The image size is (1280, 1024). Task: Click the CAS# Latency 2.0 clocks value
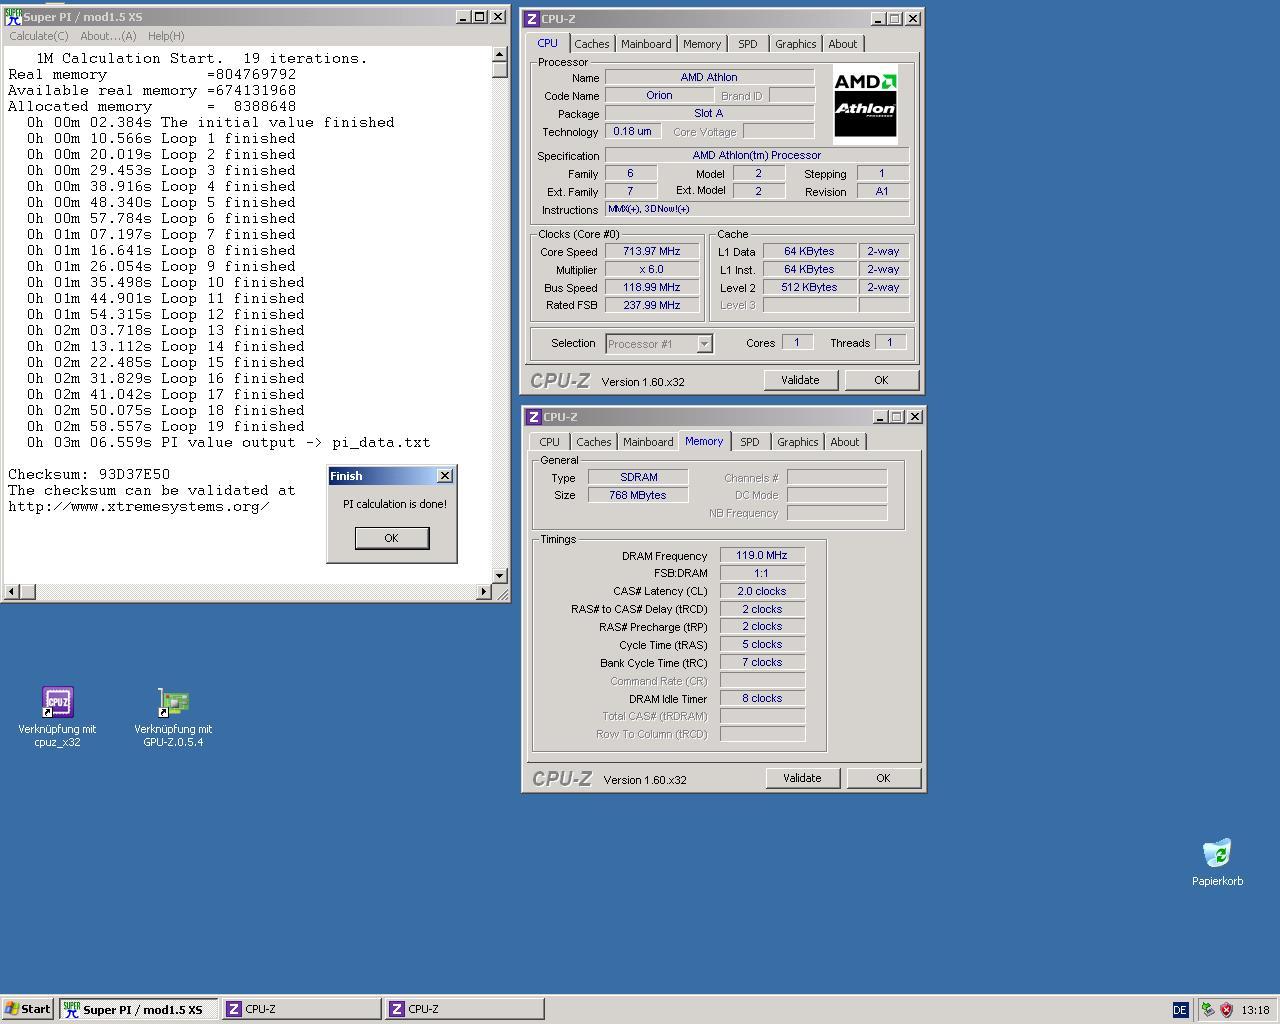point(762,591)
